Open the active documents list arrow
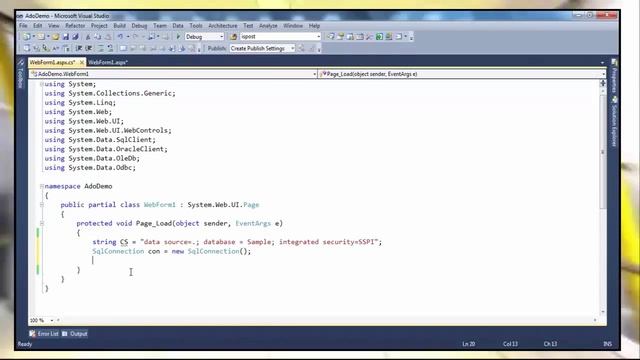The width and height of the screenshot is (640, 360). tap(602, 62)
